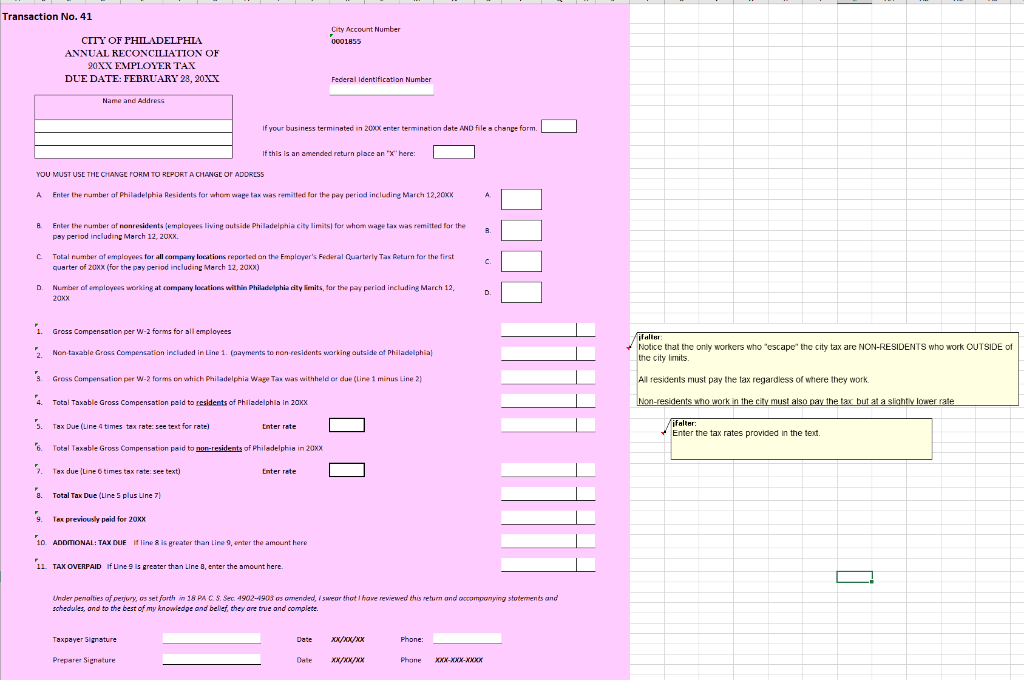Click the Preparer Signature entry line
The height and width of the screenshot is (680, 1024).
[210, 660]
